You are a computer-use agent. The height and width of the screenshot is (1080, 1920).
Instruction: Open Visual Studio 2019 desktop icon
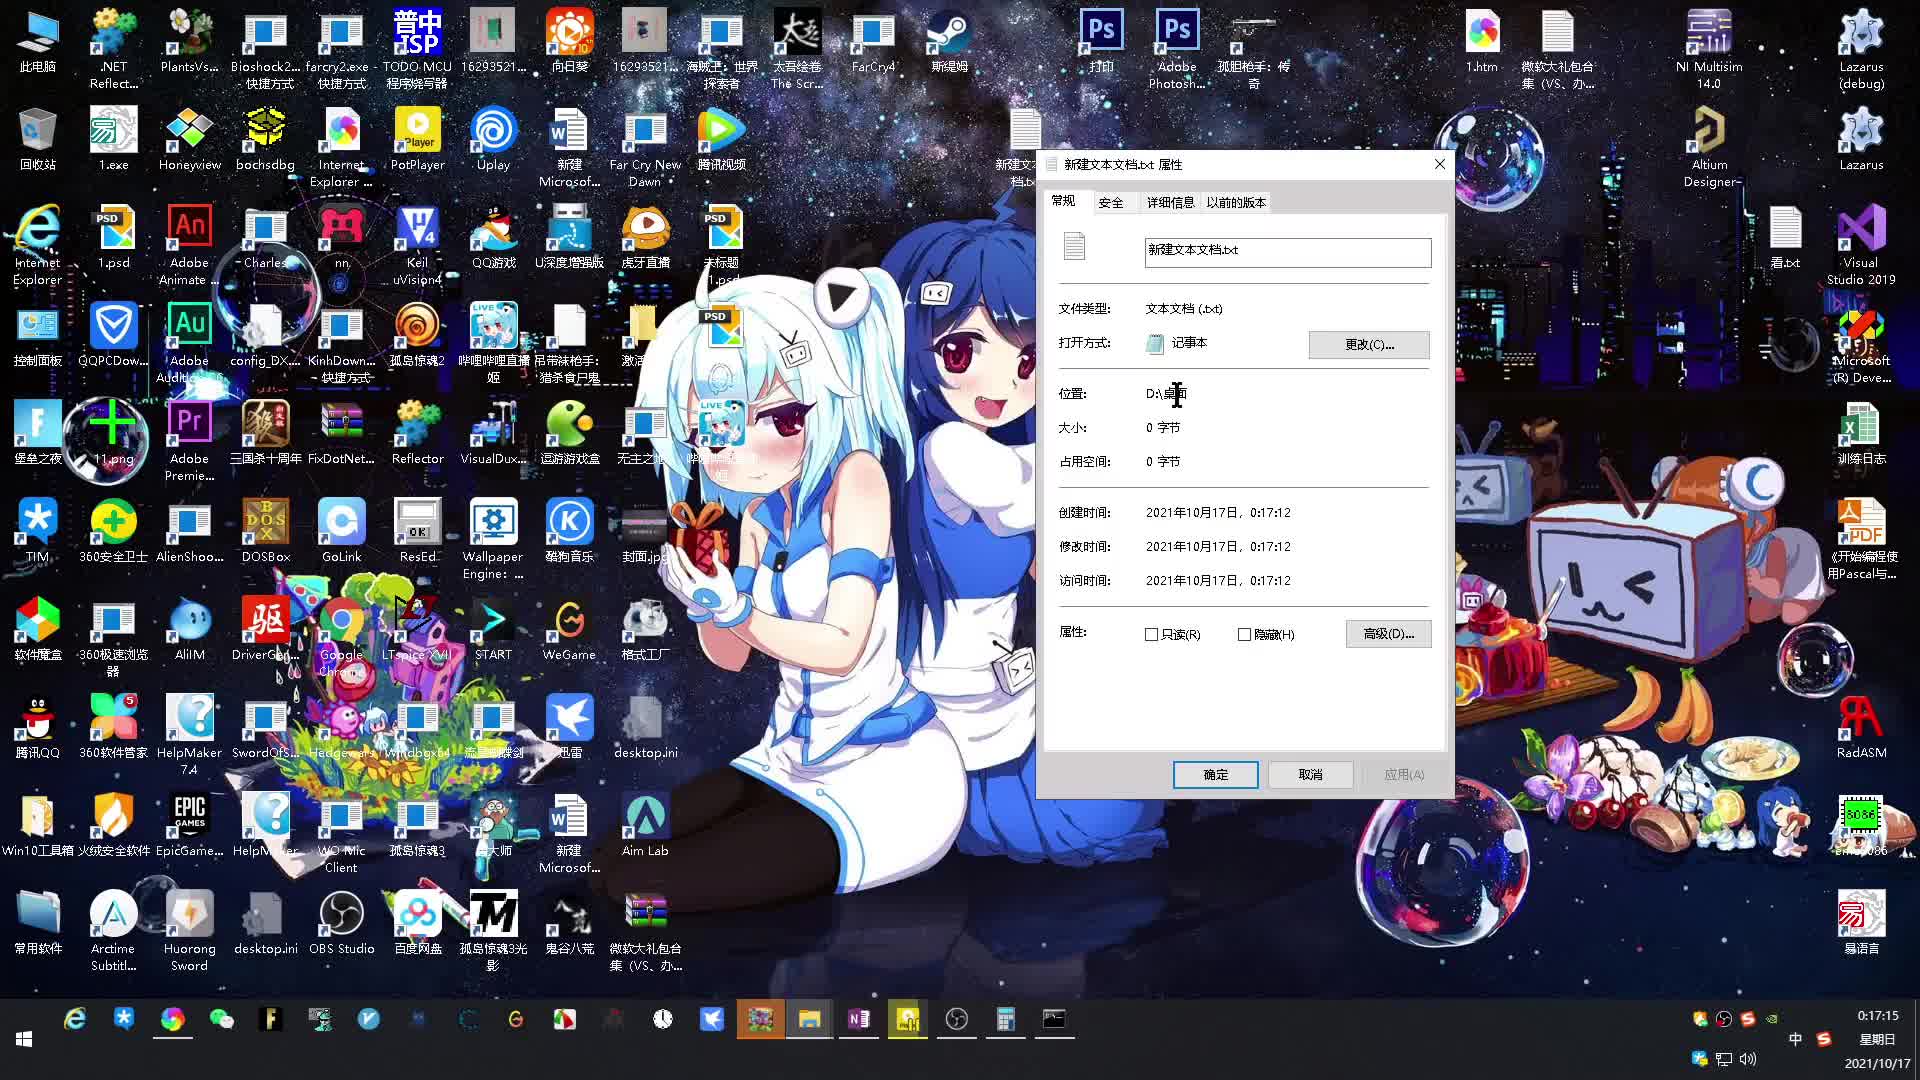coord(1861,246)
